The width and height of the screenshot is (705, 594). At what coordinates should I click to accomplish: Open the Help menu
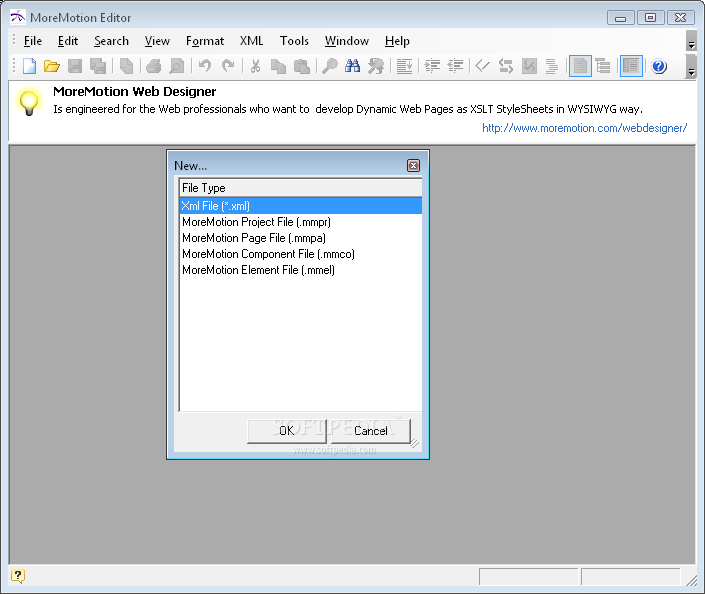point(397,41)
